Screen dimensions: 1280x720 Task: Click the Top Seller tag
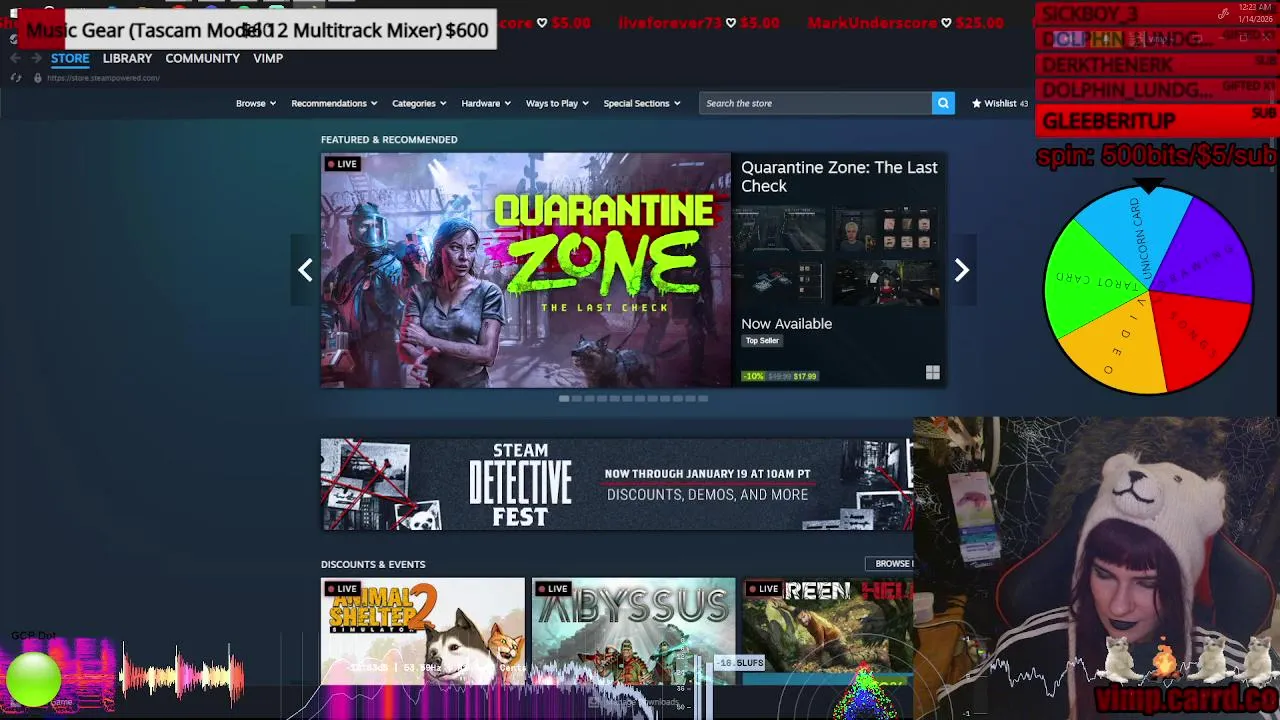762,340
